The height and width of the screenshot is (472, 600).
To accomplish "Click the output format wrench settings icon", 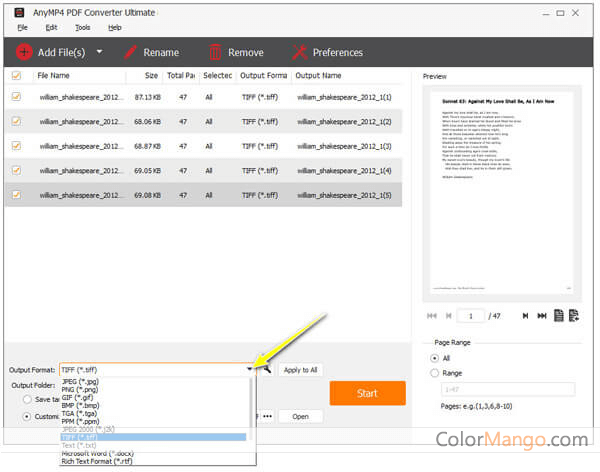I will pyautogui.click(x=267, y=370).
